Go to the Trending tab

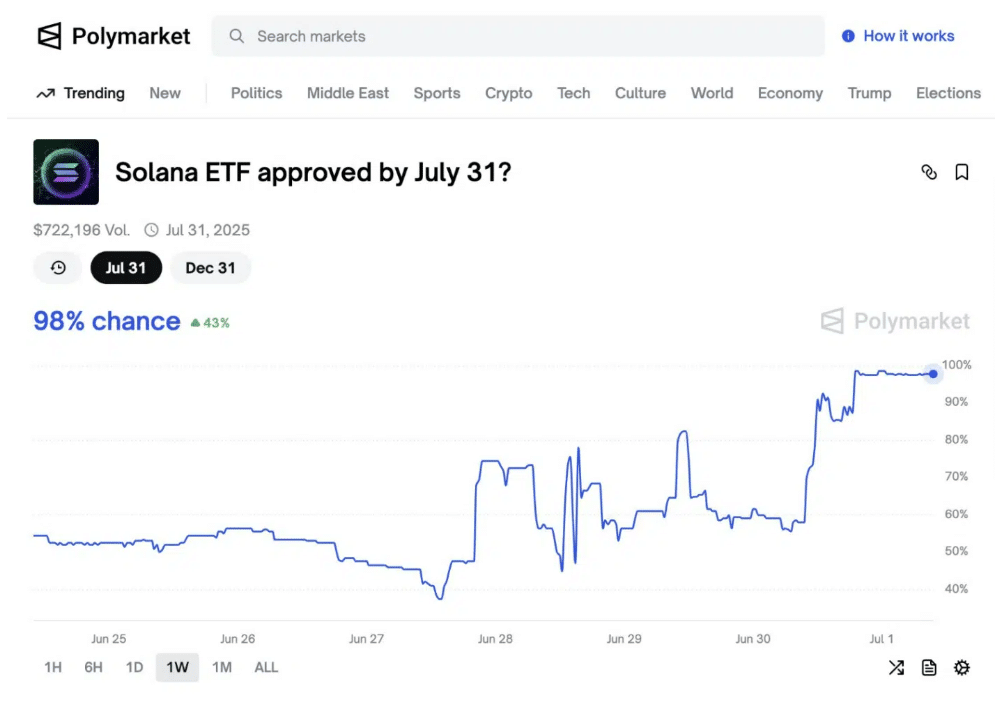click(x=81, y=93)
